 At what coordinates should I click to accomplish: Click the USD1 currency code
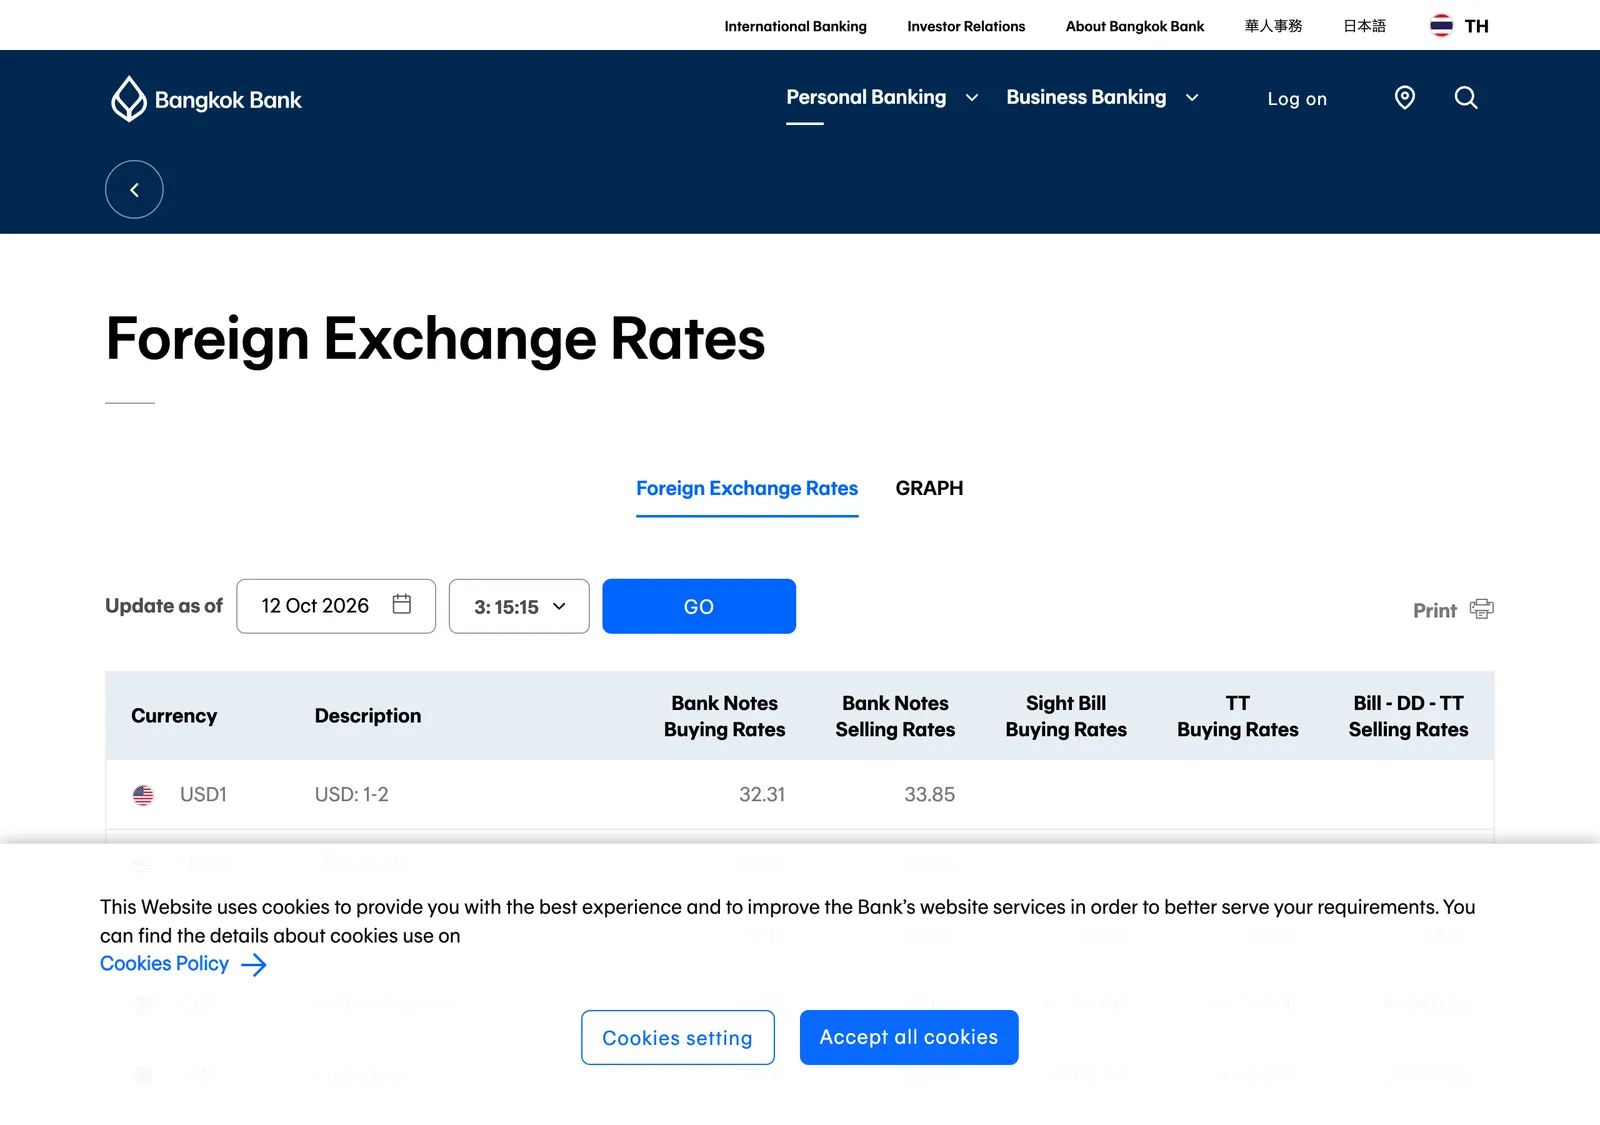[203, 795]
